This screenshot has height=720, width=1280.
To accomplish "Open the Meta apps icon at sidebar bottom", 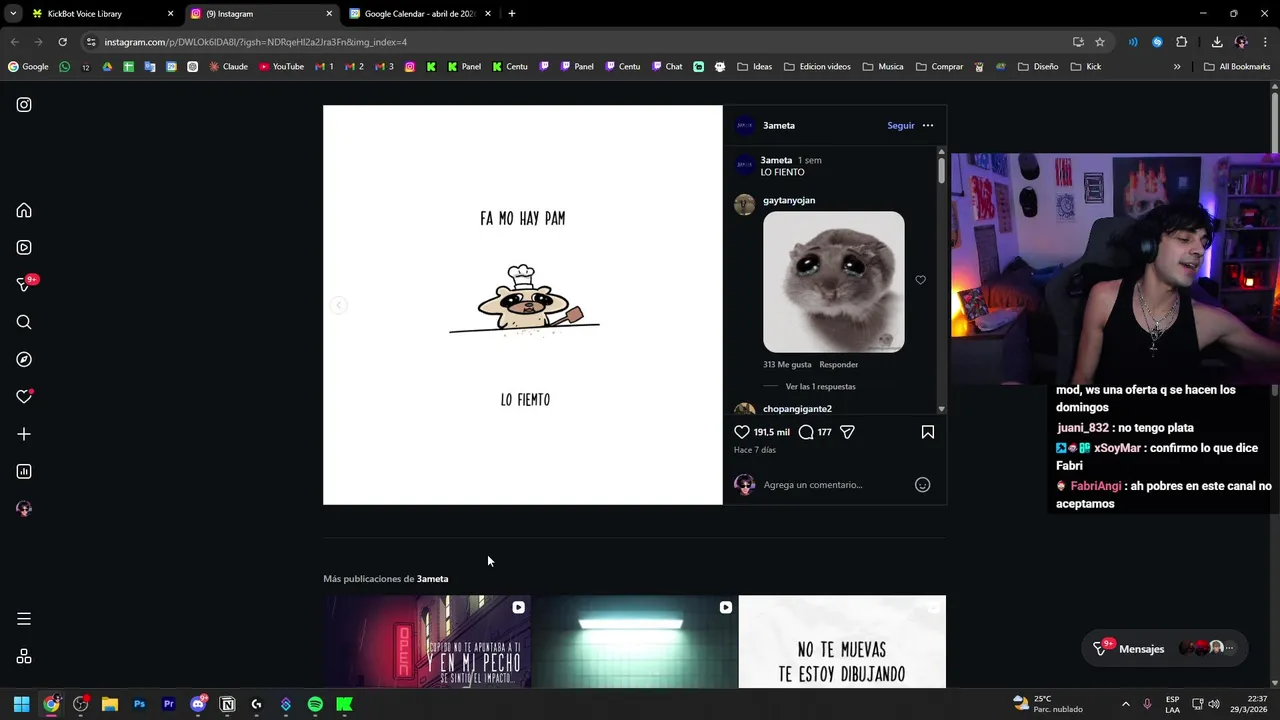I will (x=24, y=656).
